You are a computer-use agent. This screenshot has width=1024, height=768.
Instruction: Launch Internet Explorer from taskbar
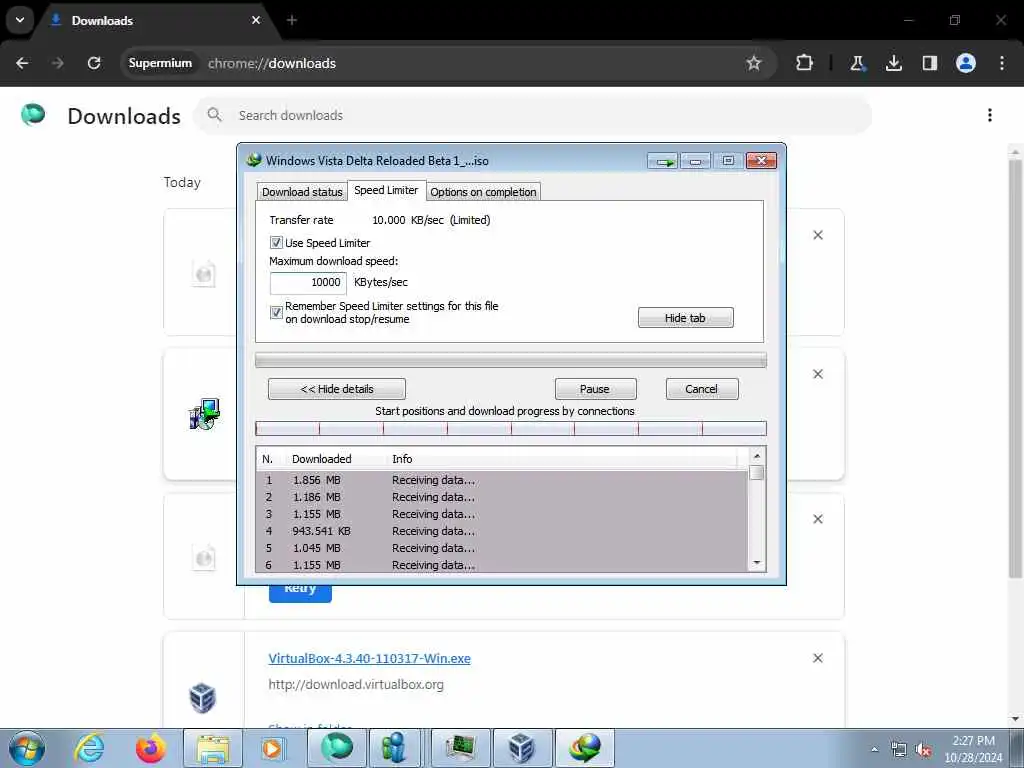point(89,748)
